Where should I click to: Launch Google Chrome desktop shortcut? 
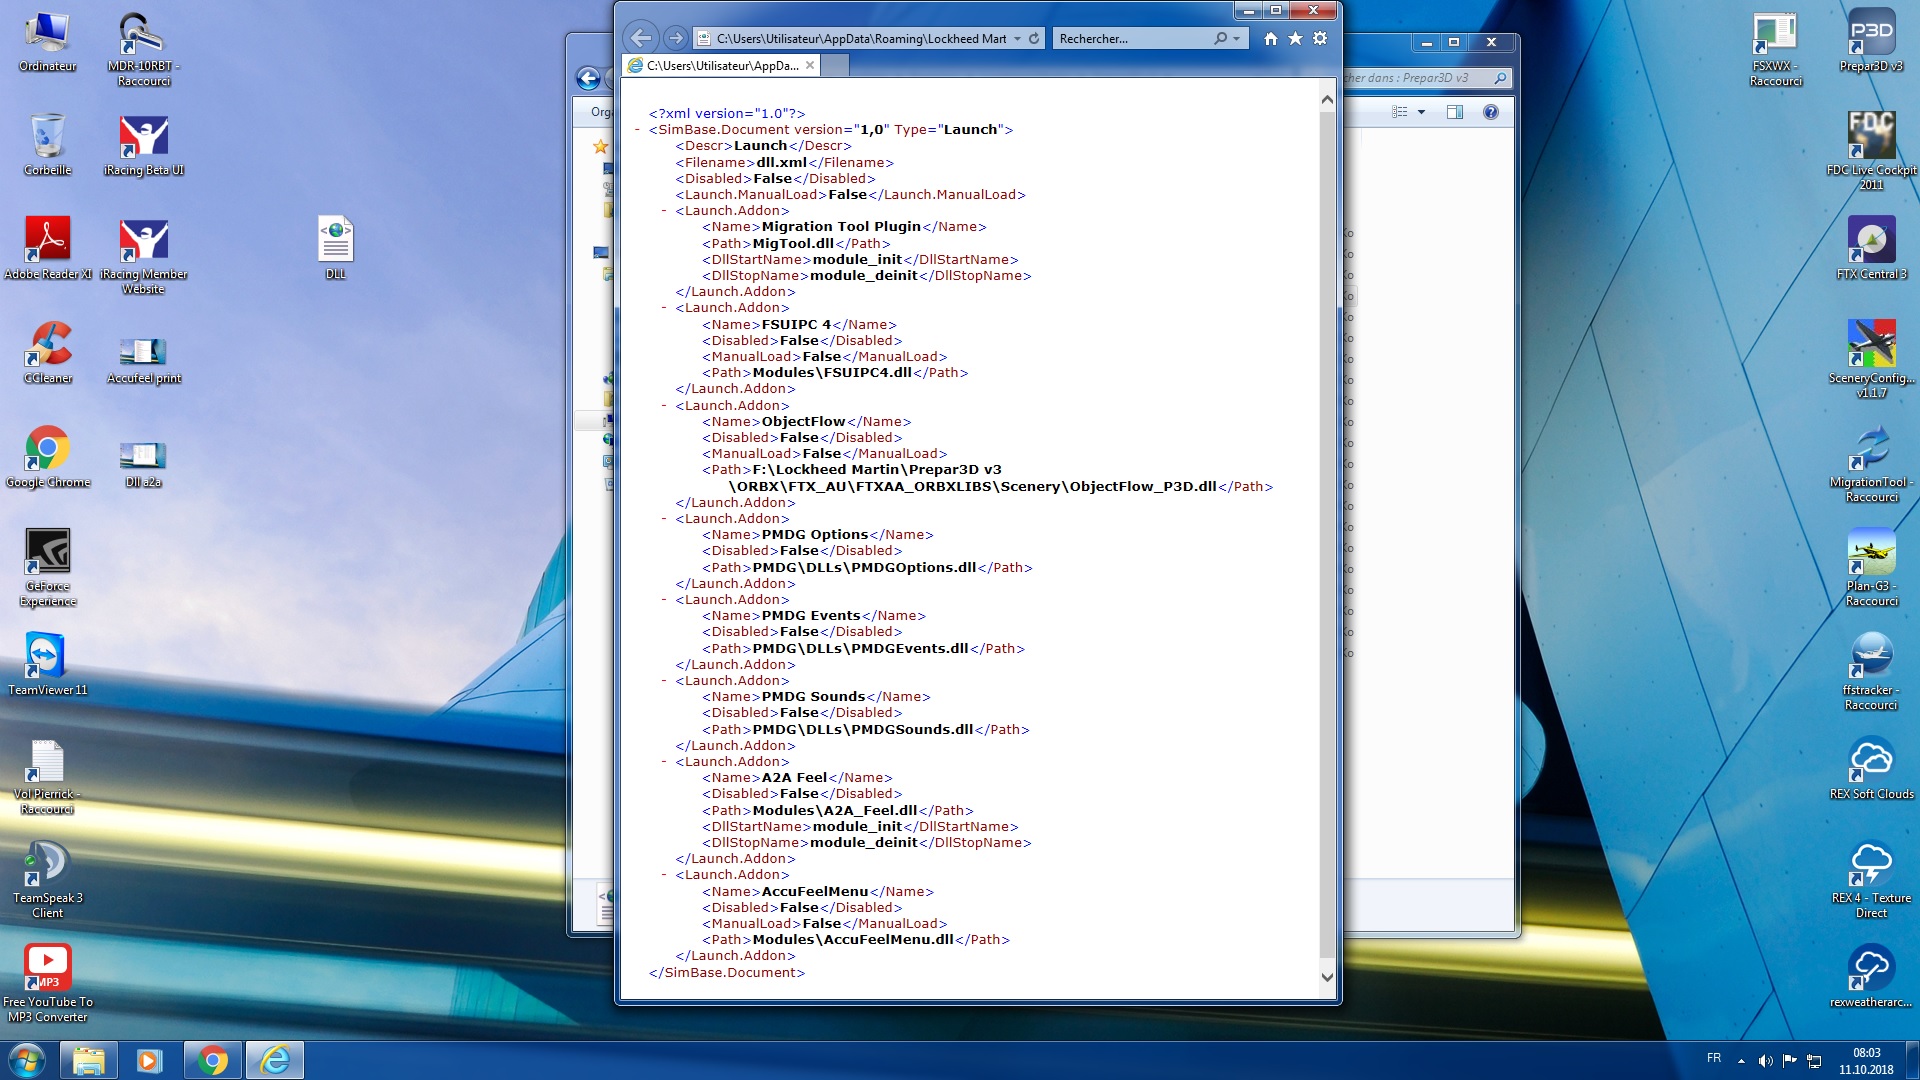click(x=47, y=457)
